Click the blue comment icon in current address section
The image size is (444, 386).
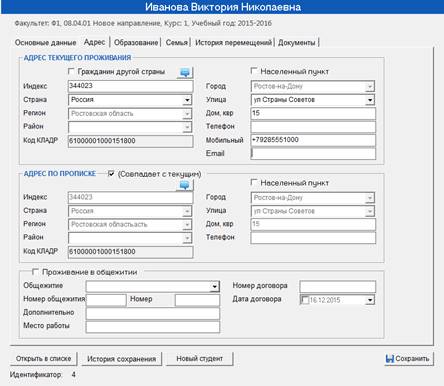click(185, 72)
